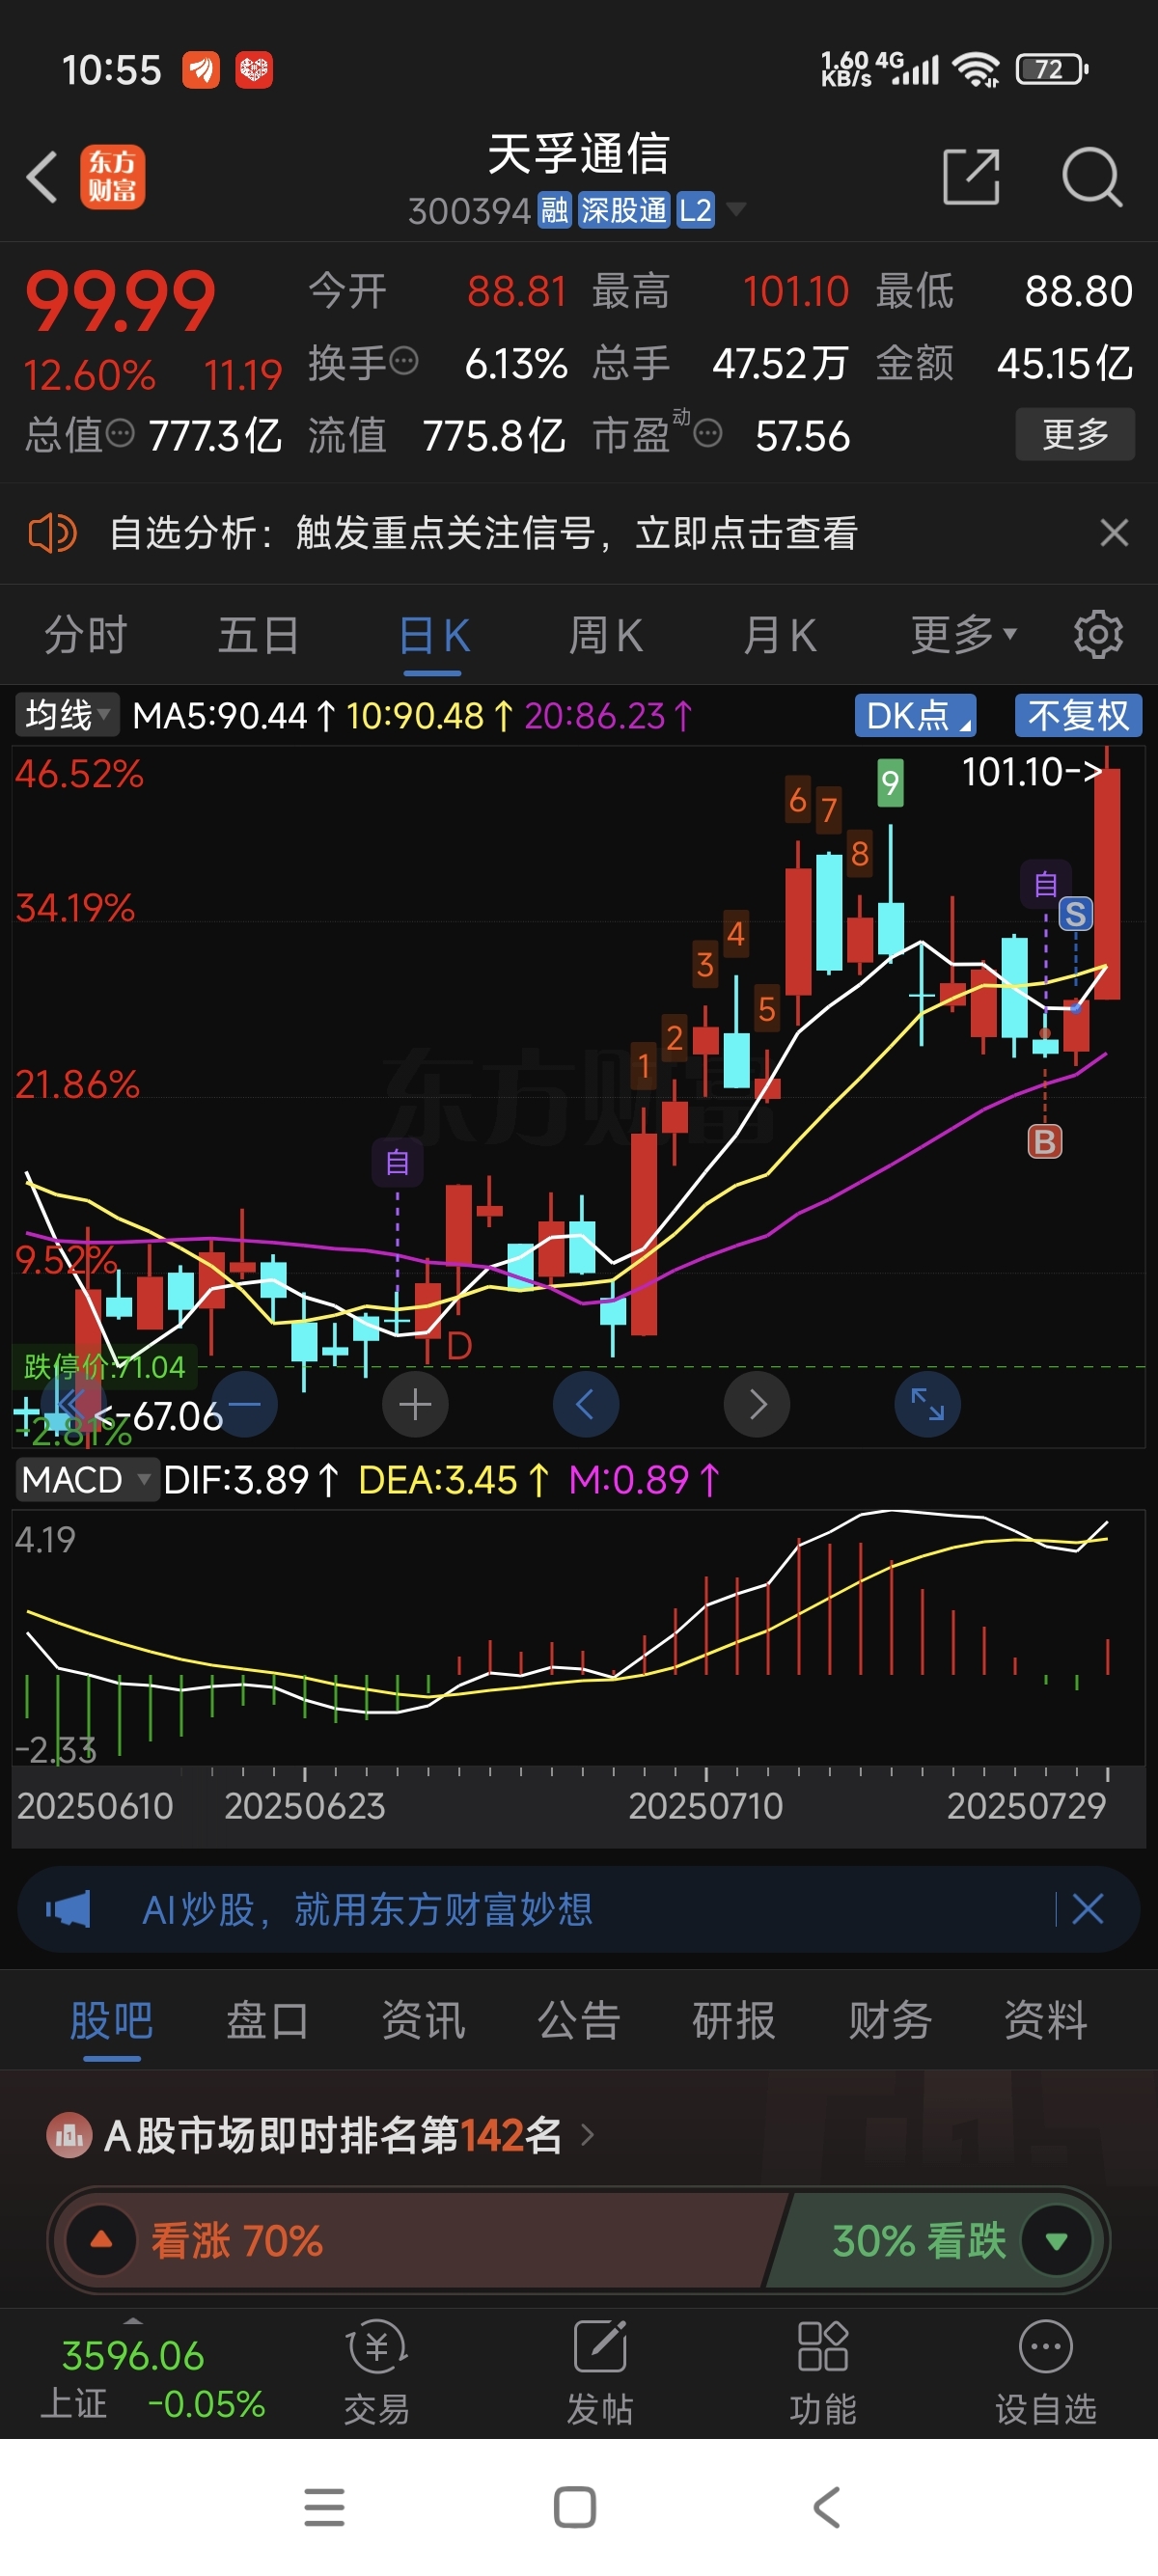Open the 总值 info icon

tap(120, 434)
